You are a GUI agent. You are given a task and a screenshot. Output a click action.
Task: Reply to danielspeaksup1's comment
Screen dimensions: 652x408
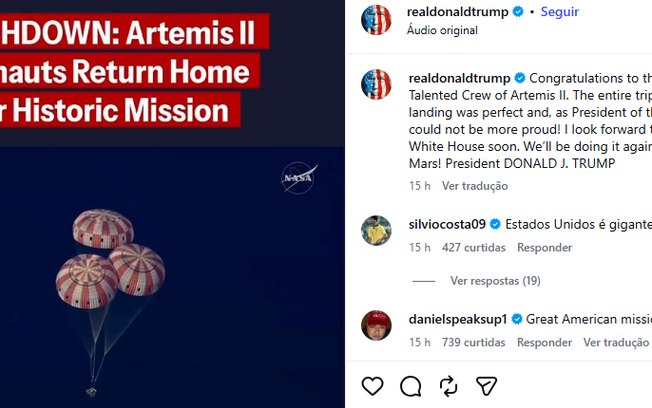544,342
